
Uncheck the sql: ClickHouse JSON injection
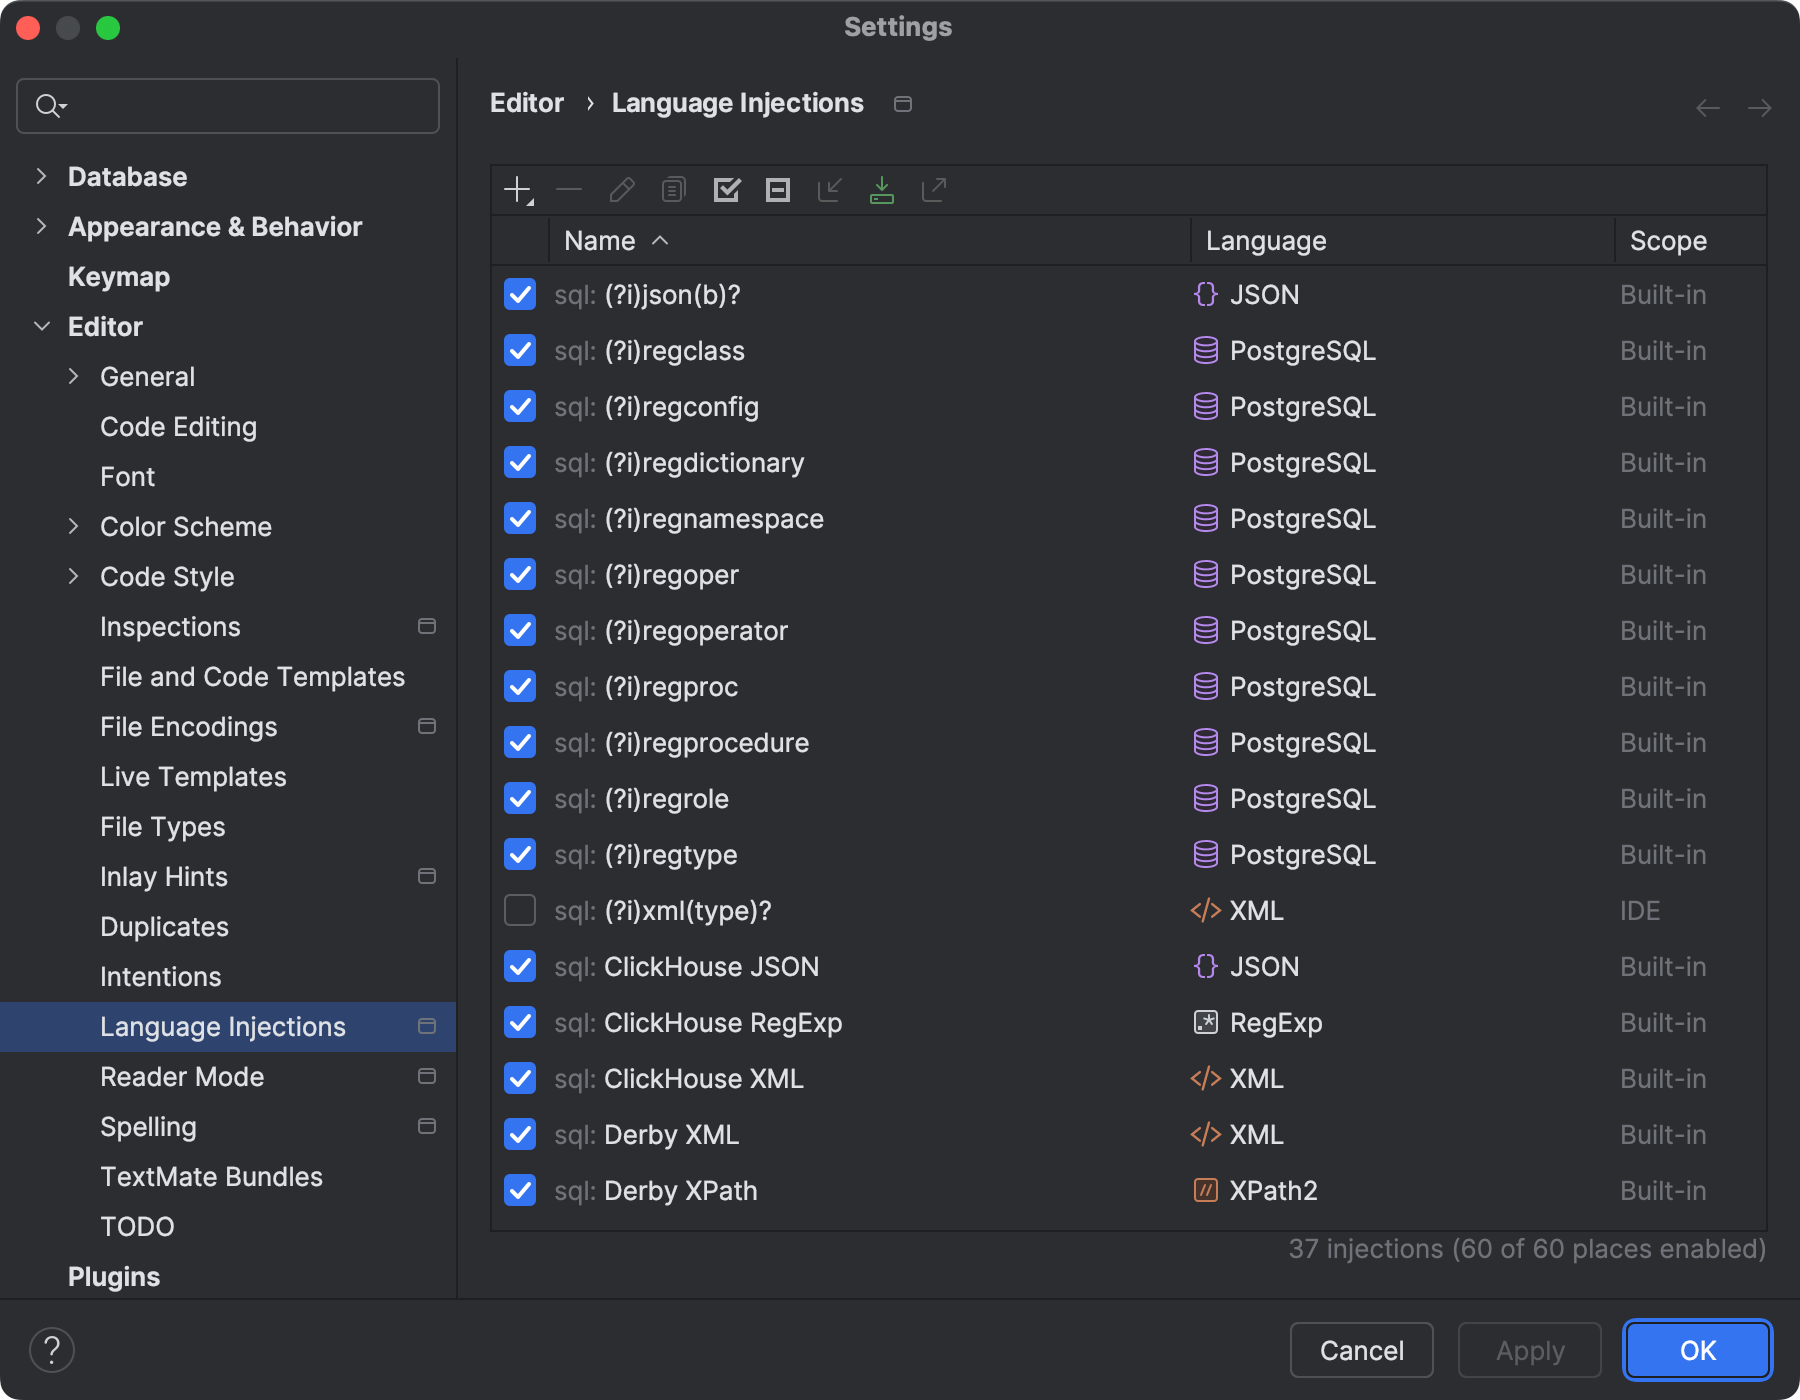(x=519, y=966)
